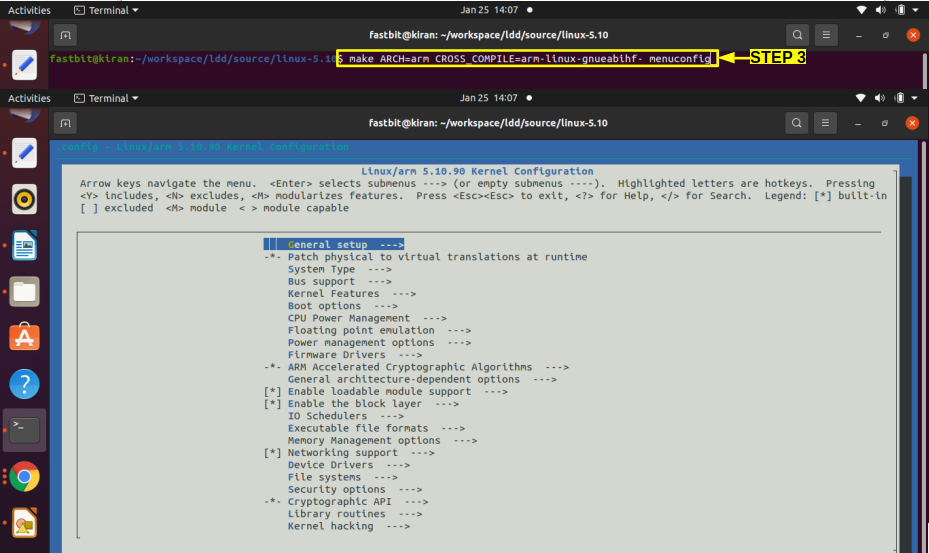
Task: Open the IO Schedulers entry
Action: click(346, 416)
